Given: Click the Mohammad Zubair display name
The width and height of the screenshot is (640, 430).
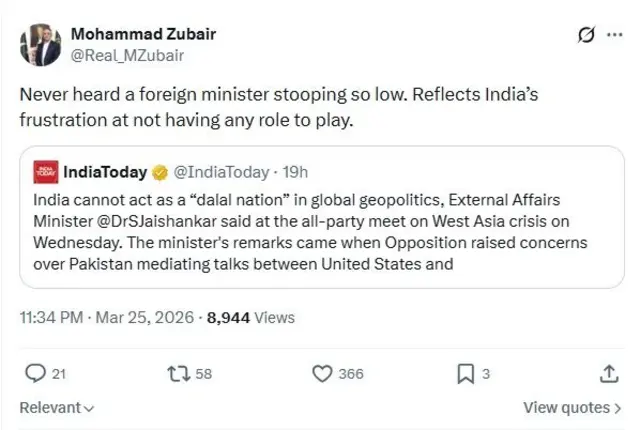Looking at the screenshot, I should [142, 33].
